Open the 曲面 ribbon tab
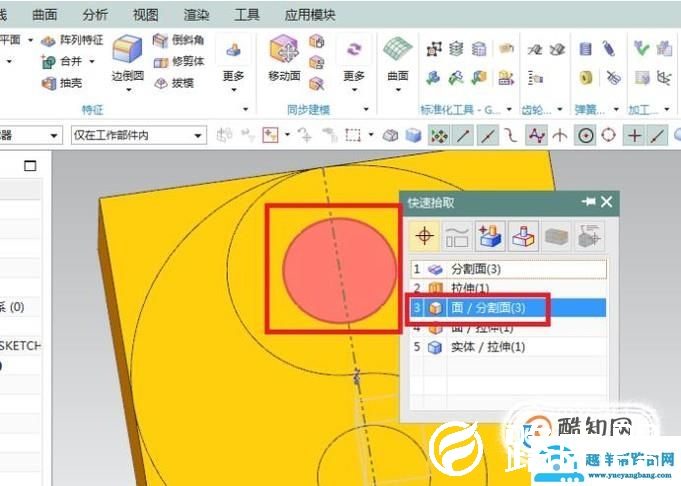This screenshot has height=486, width=681. click(x=45, y=15)
